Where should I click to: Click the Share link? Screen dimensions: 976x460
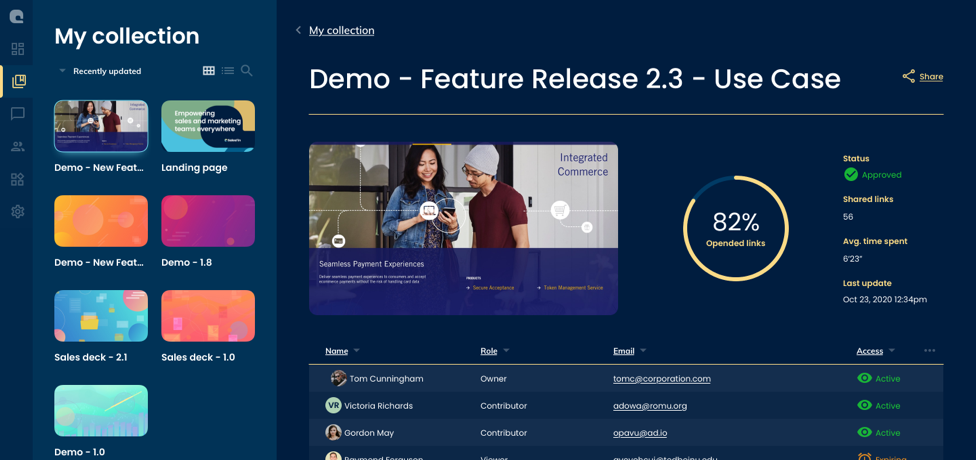930,77
